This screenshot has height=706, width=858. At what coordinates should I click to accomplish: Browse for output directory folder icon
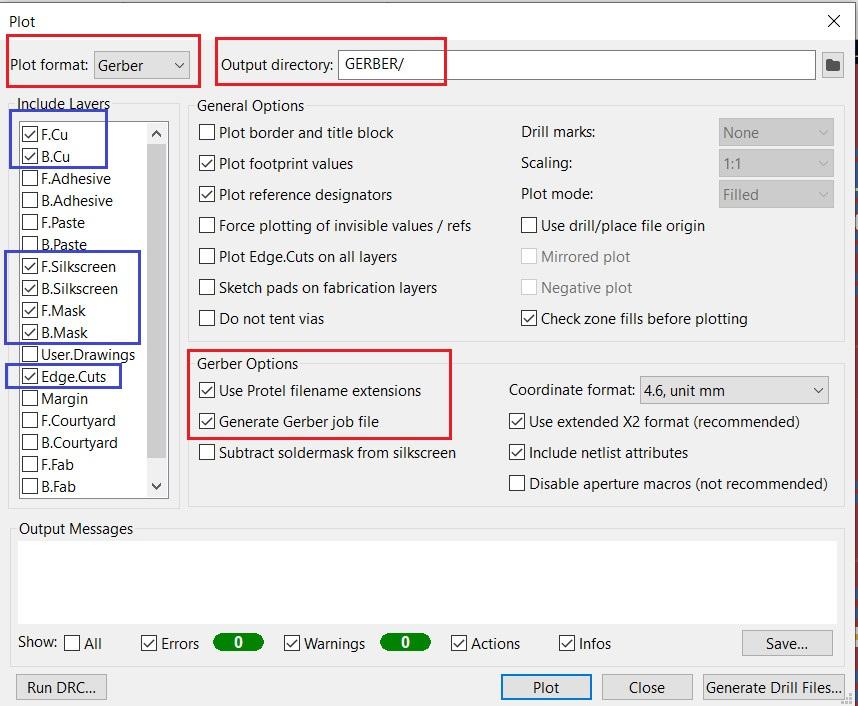click(x=832, y=65)
